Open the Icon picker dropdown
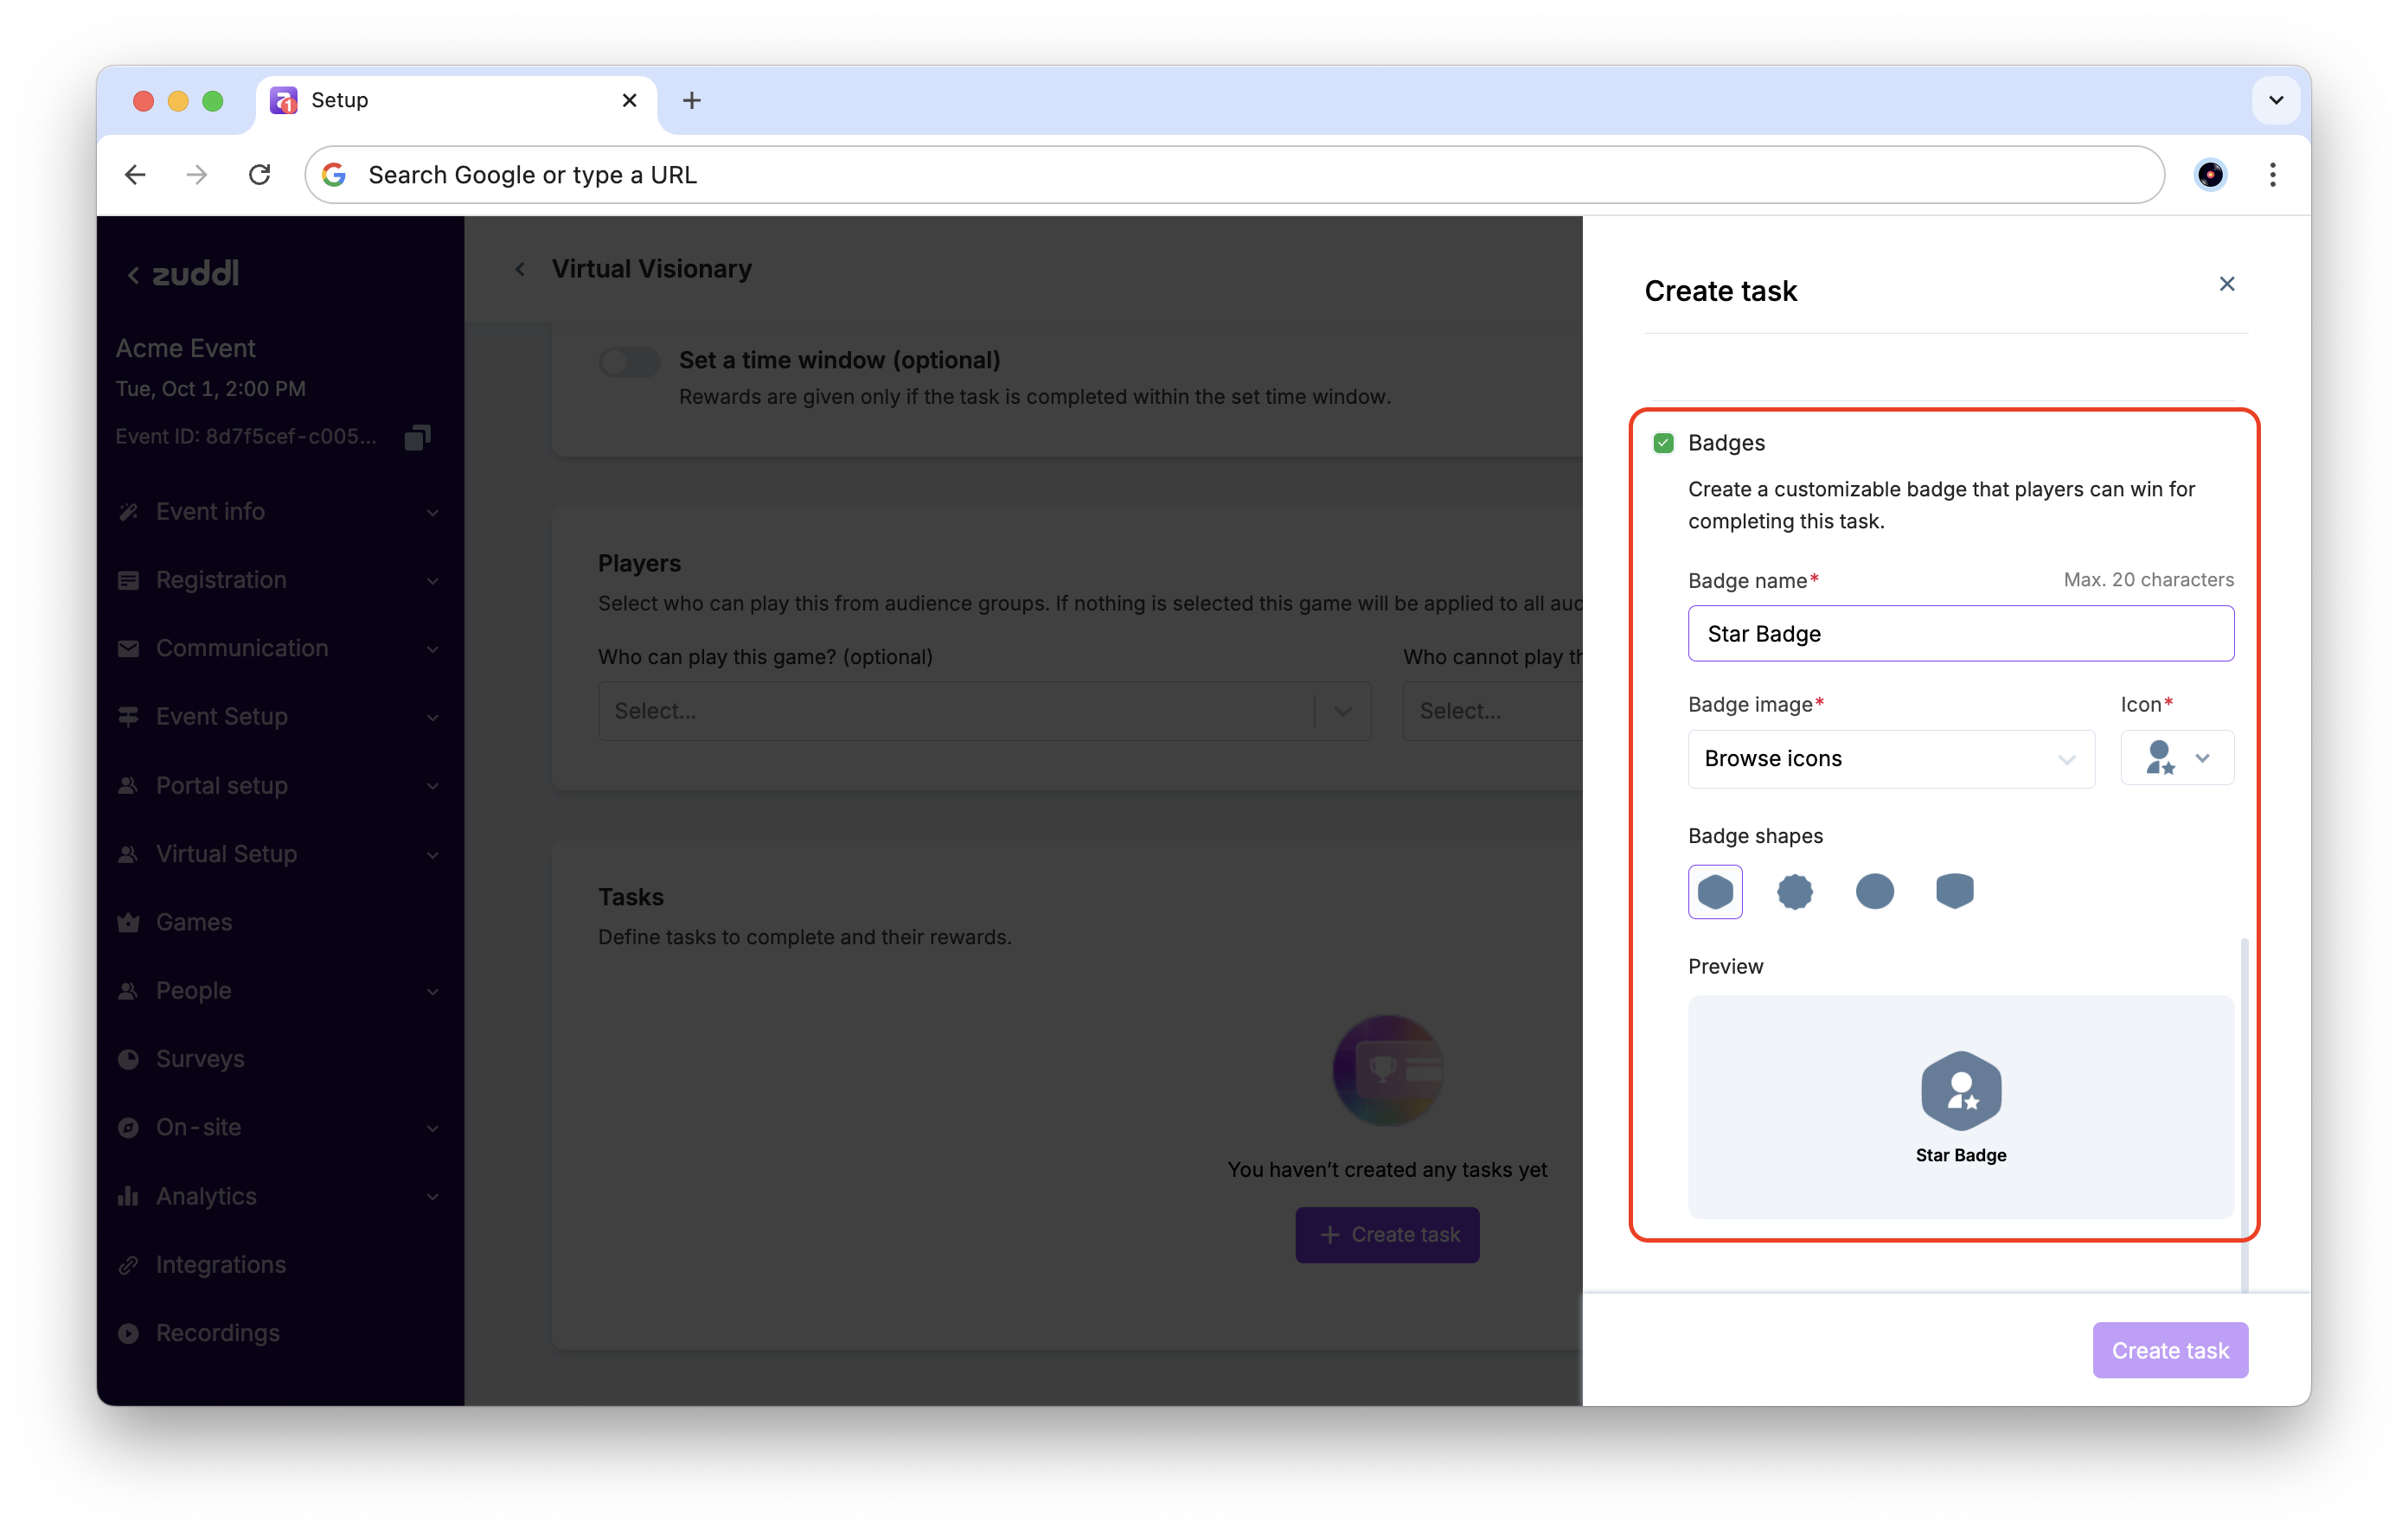 point(2176,758)
